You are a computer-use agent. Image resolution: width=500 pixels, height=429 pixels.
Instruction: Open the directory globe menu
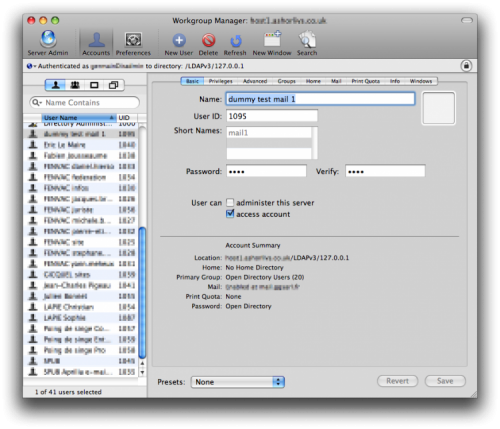click(31, 66)
